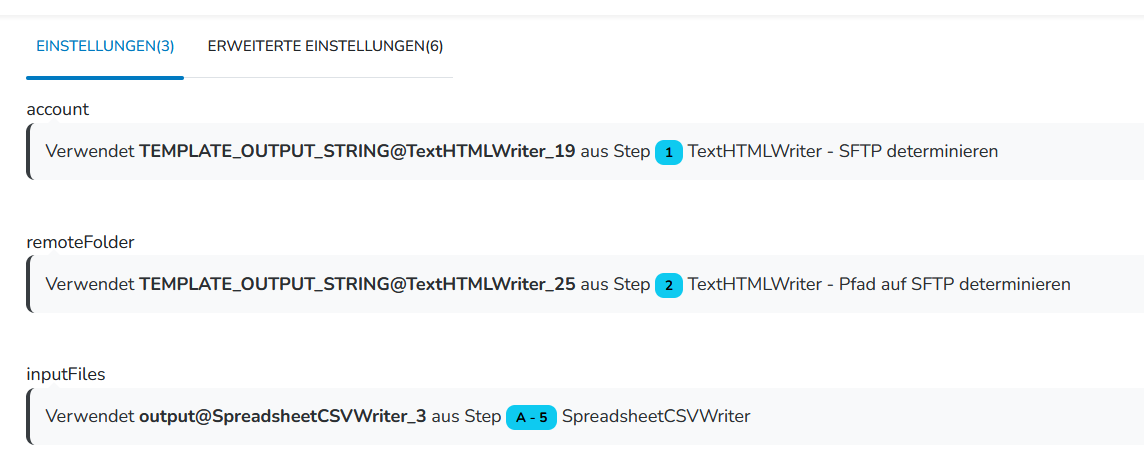Screen dimensions: 1144x465
Task: Click 'aus Step' text in remoteFolder row
Action: pyautogui.click(x=615, y=284)
